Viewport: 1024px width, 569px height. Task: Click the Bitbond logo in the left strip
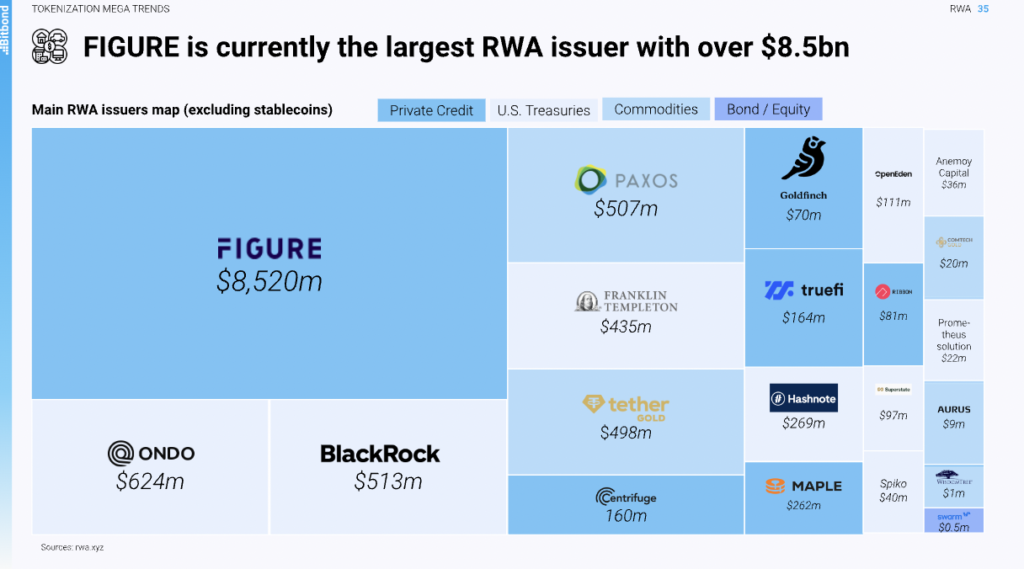point(5,30)
